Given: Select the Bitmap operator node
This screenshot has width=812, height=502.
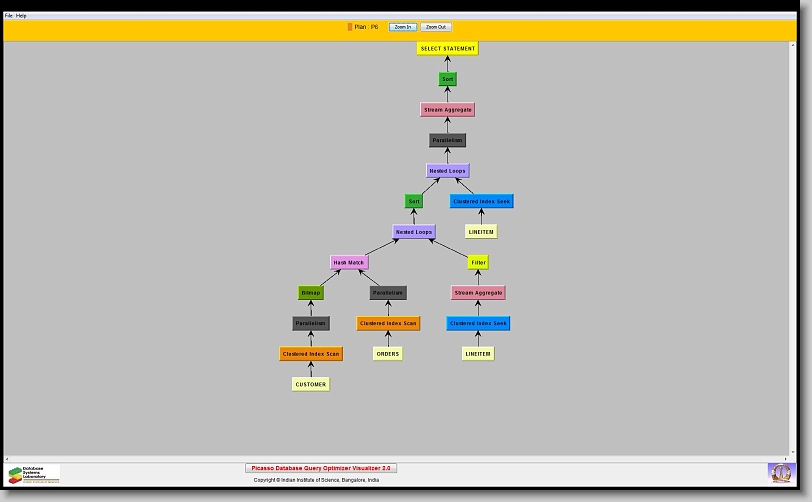Looking at the screenshot, I should click(311, 293).
